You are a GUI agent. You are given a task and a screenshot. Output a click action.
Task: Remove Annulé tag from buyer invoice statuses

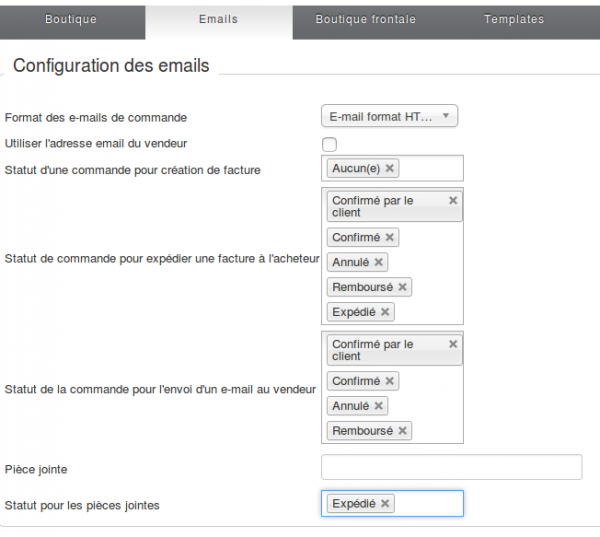(x=379, y=262)
